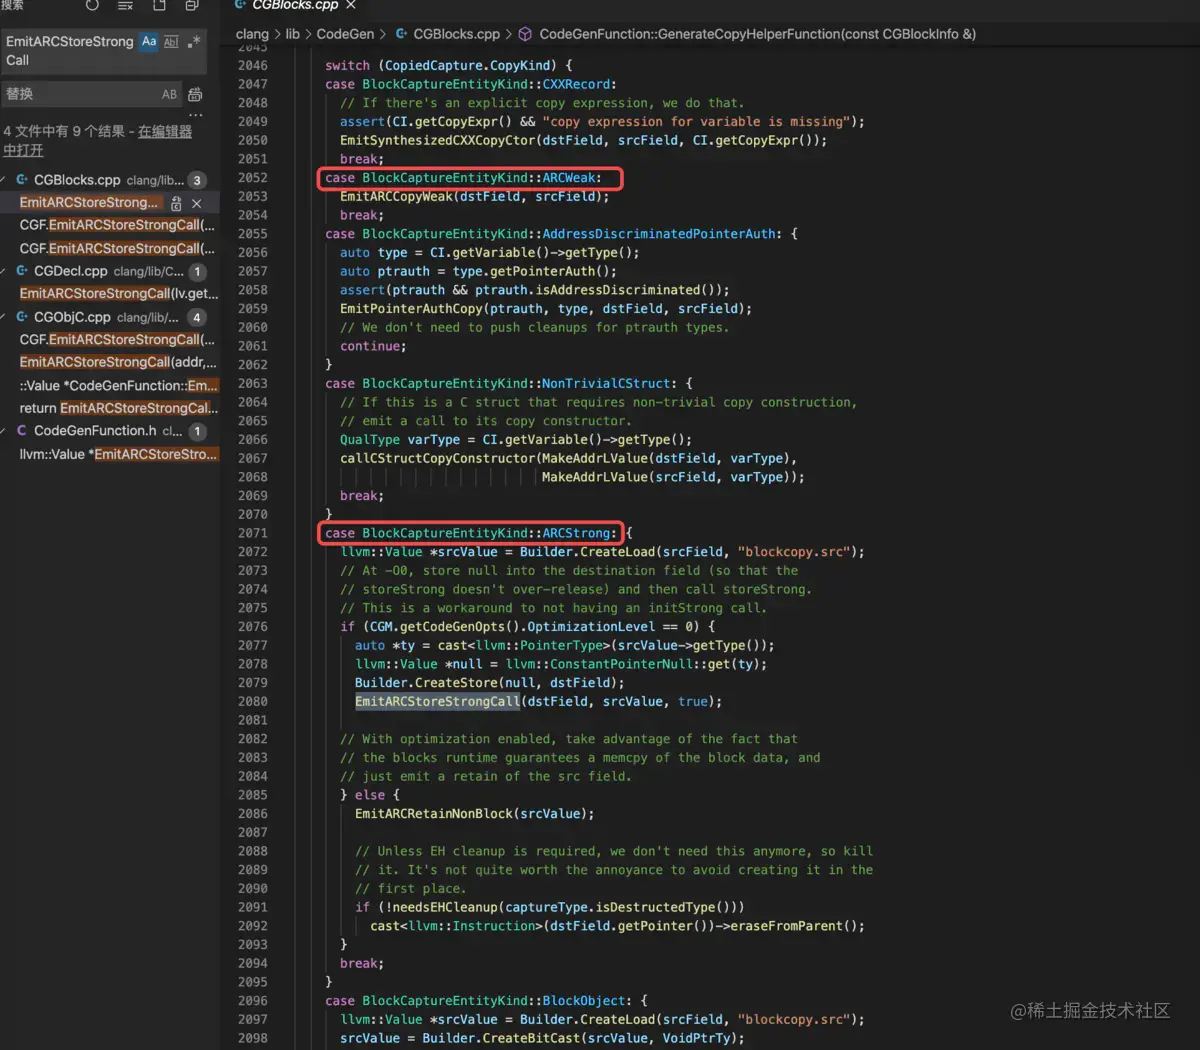Select EmitARCStoreStrongCall(lv.get... result under CGDecl.cpp
This screenshot has width=1200, height=1050.
click(118, 294)
